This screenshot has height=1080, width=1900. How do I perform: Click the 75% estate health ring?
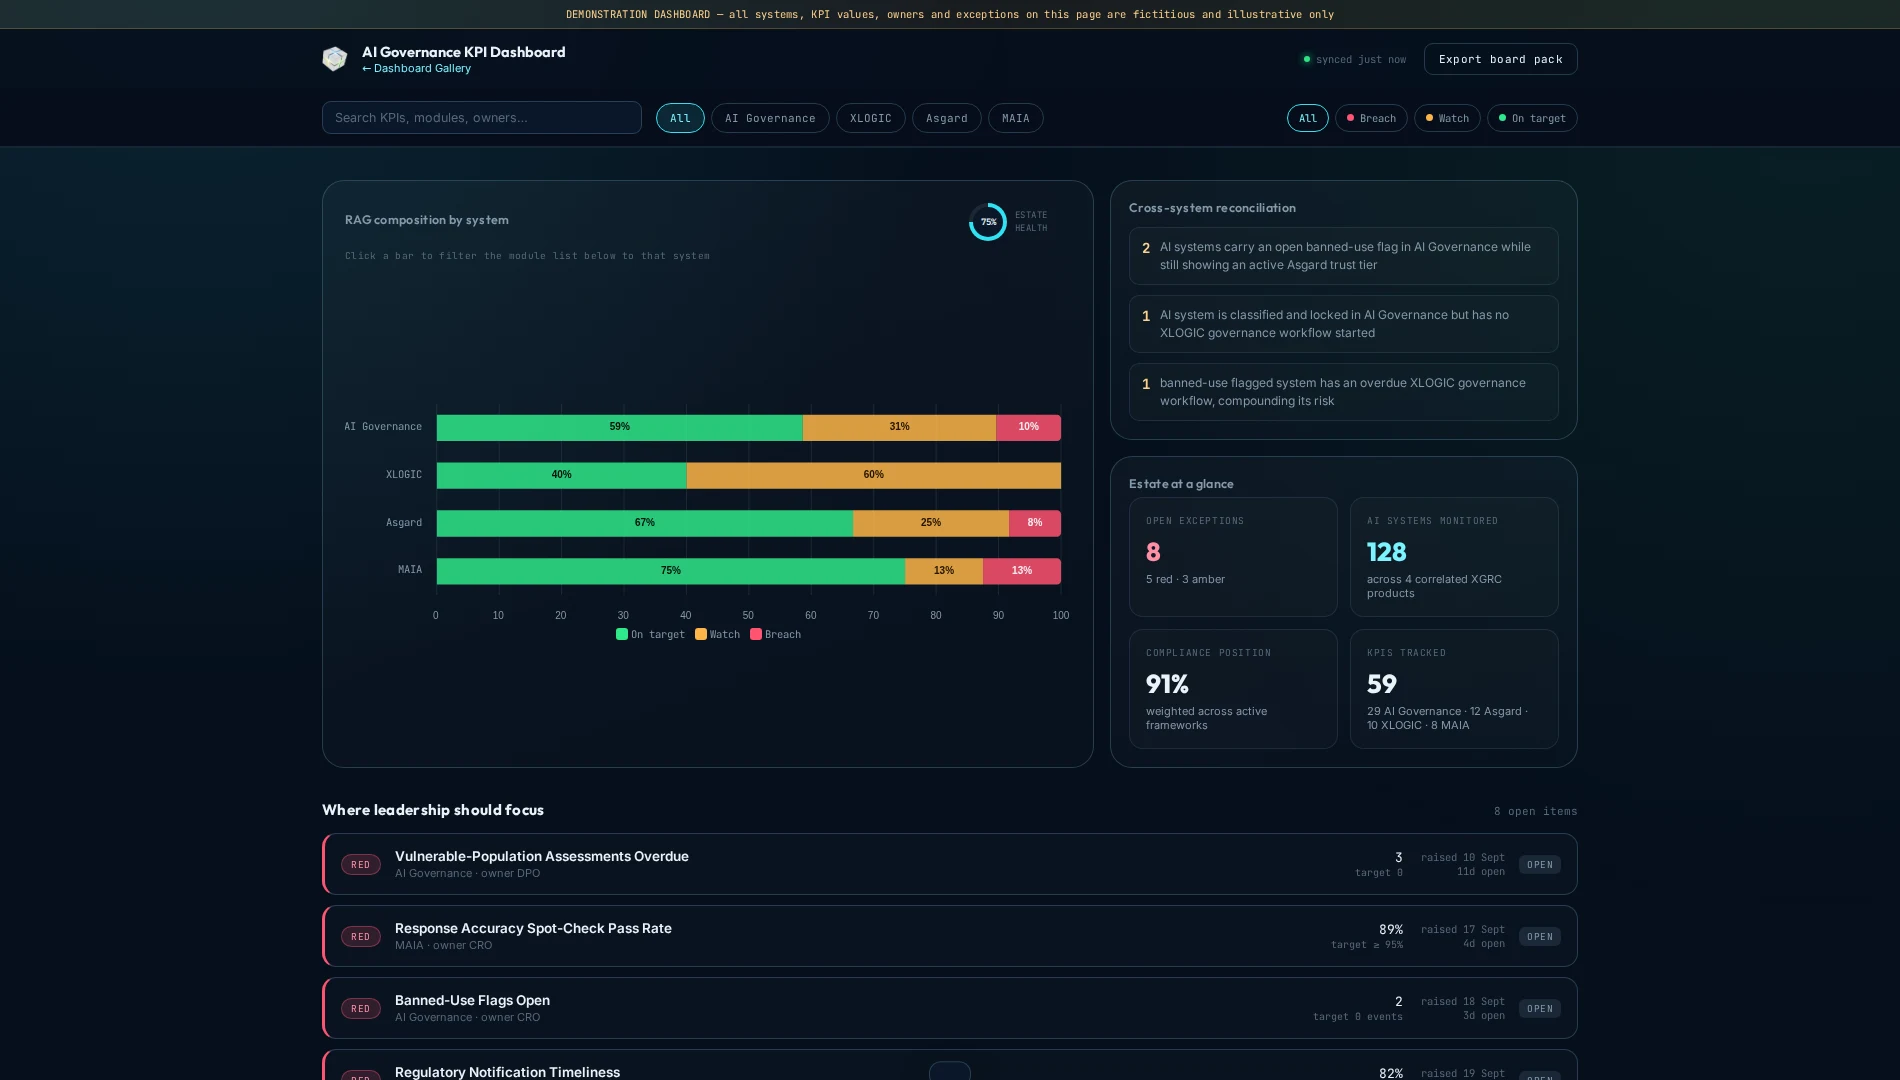pos(988,222)
